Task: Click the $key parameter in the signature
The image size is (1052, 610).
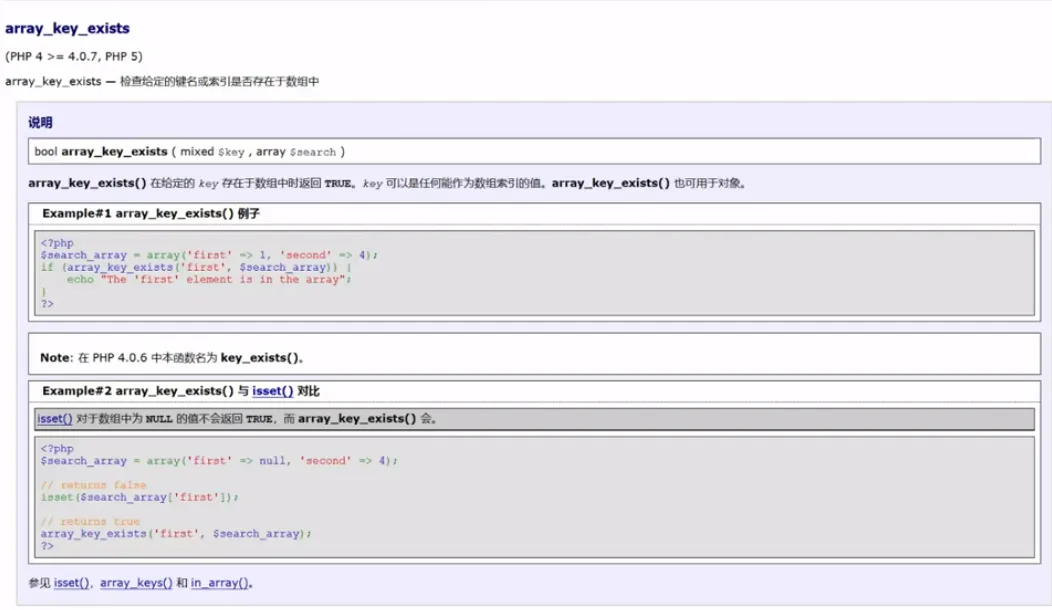Action: (x=231, y=152)
